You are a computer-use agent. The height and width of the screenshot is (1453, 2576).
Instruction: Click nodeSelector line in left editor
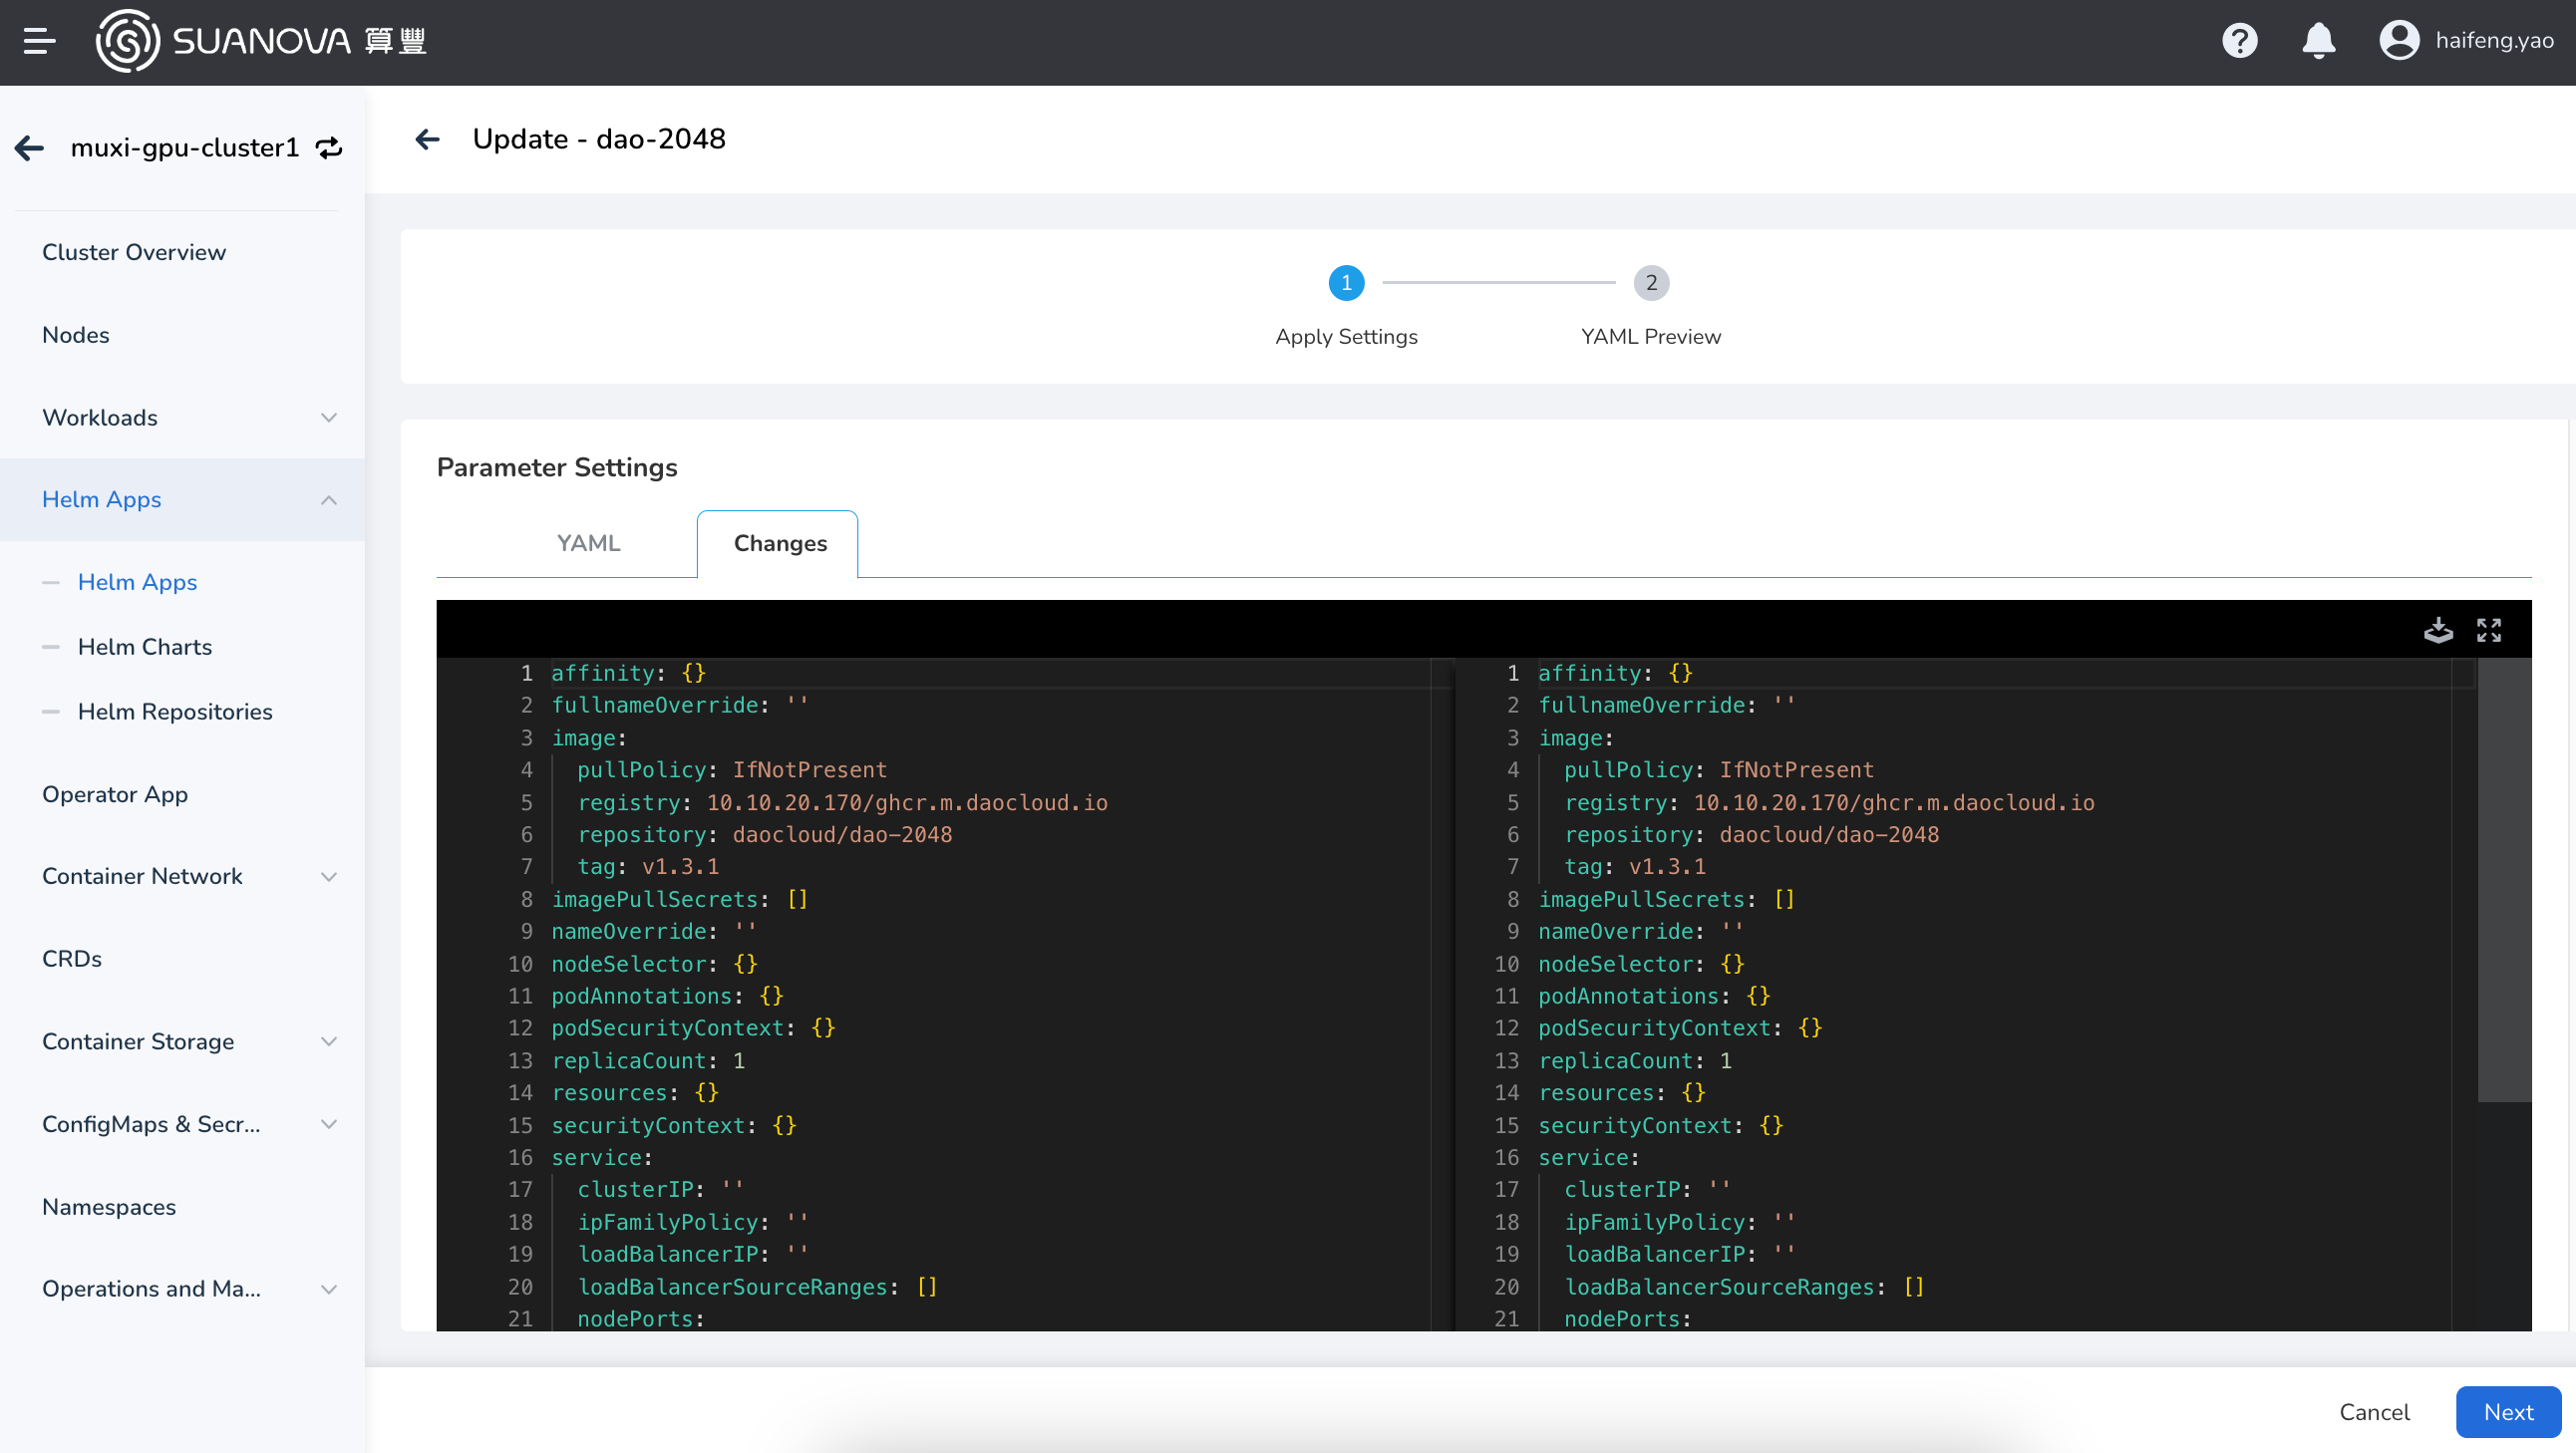654,964
